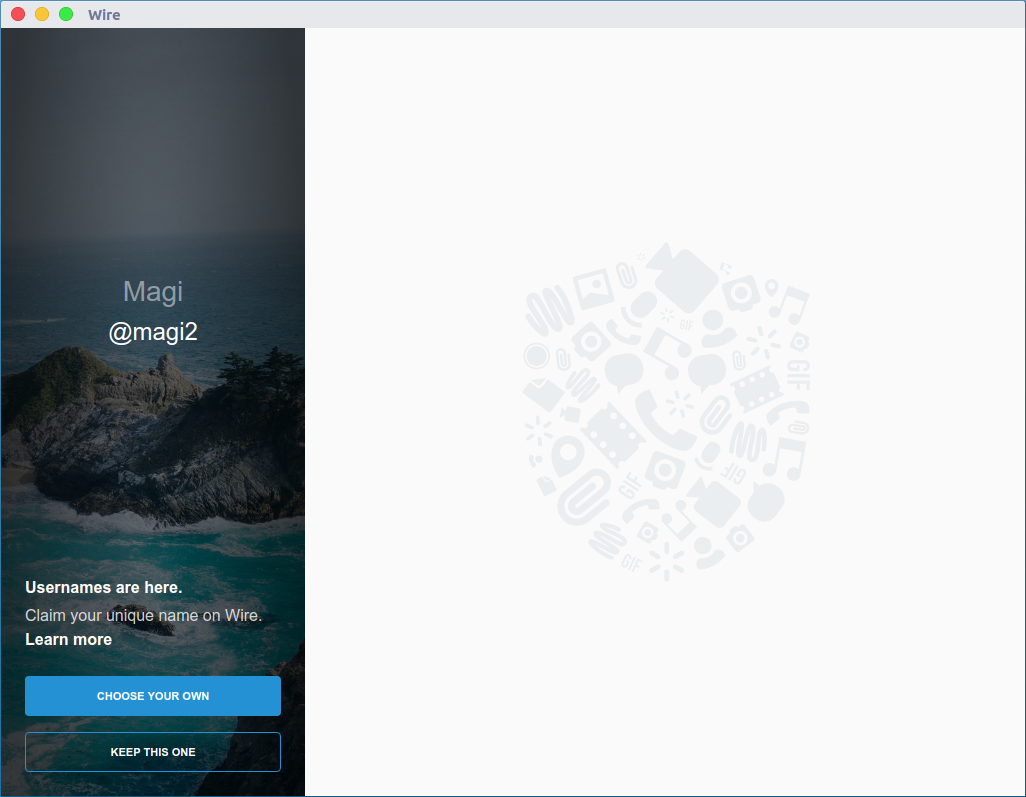
Task: Open the Learn more link
Action: (68, 639)
